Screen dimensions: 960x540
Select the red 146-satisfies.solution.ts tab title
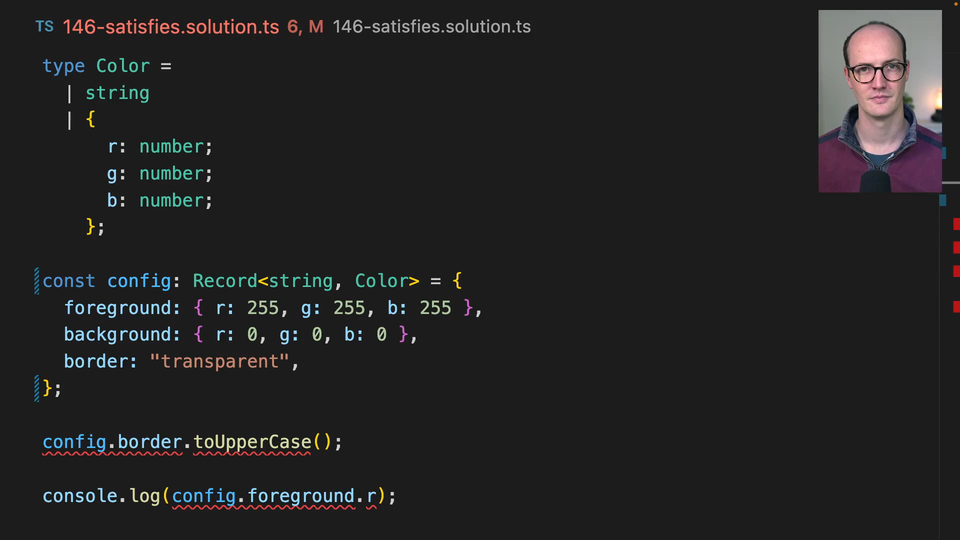pos(171,27)
